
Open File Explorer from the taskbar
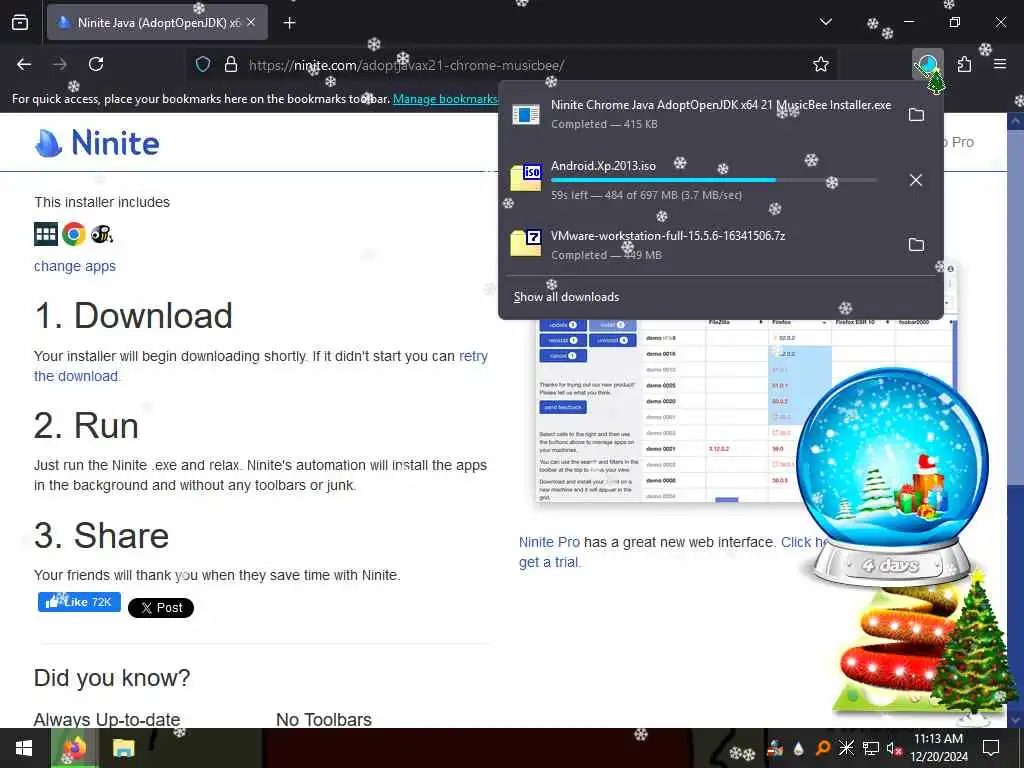click(x=123, y=748)
